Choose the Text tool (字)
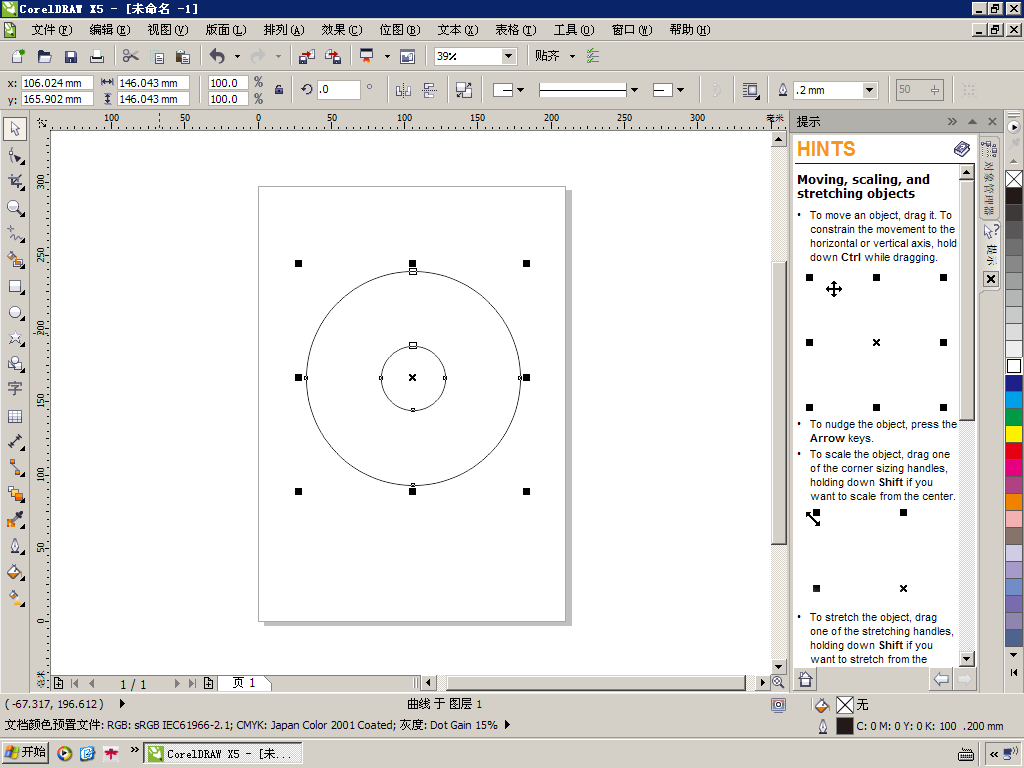This screenshot has width=1024, height=768. coord(15,389)
